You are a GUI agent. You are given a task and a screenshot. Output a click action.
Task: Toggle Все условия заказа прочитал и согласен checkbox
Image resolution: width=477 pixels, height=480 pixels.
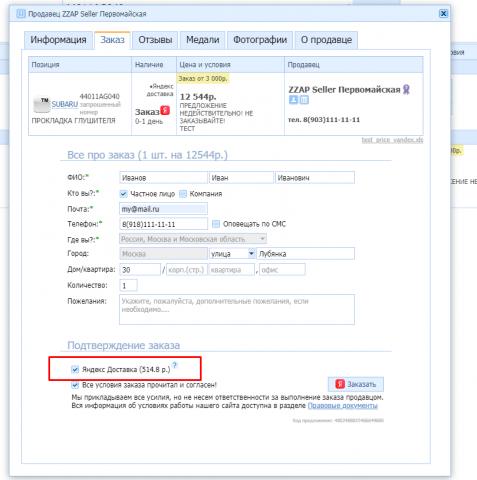[75, 385]
